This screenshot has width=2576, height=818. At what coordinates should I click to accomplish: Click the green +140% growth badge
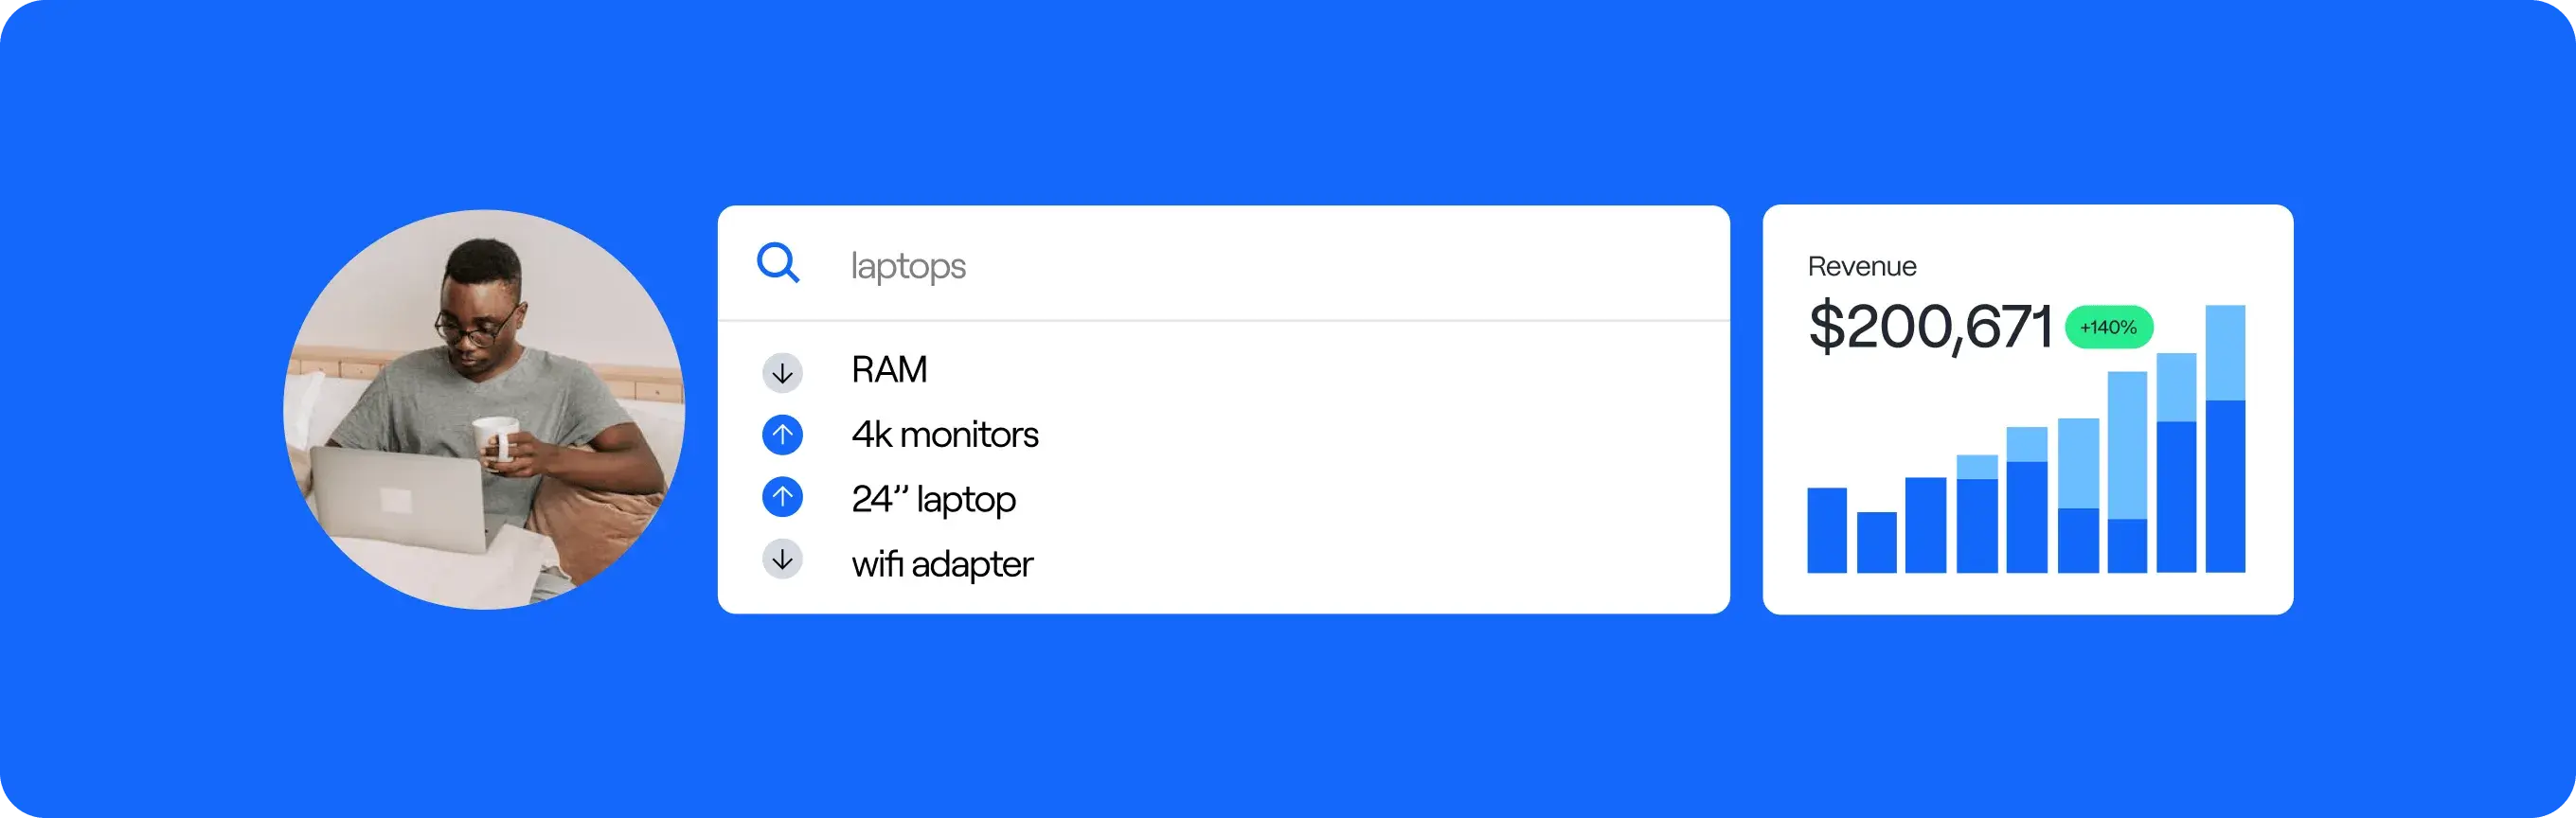pos(2109,327)
